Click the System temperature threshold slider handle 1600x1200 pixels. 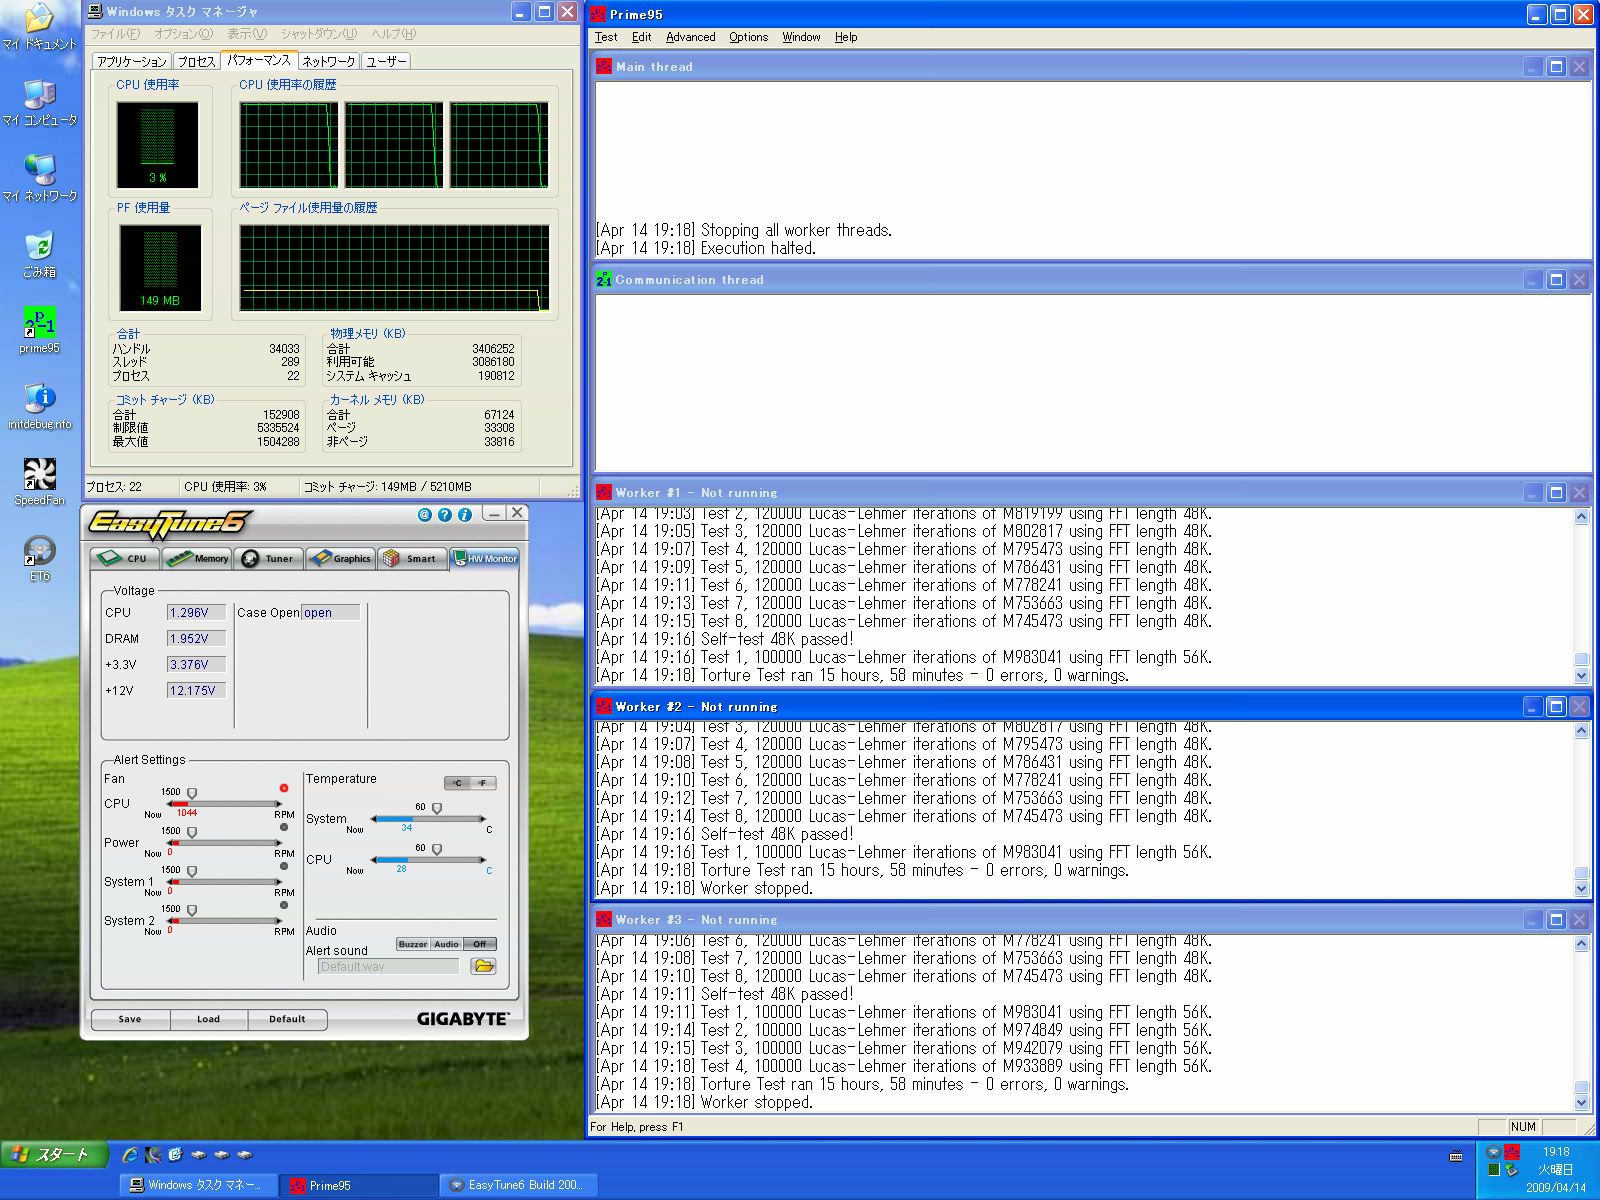pos(437,808)
